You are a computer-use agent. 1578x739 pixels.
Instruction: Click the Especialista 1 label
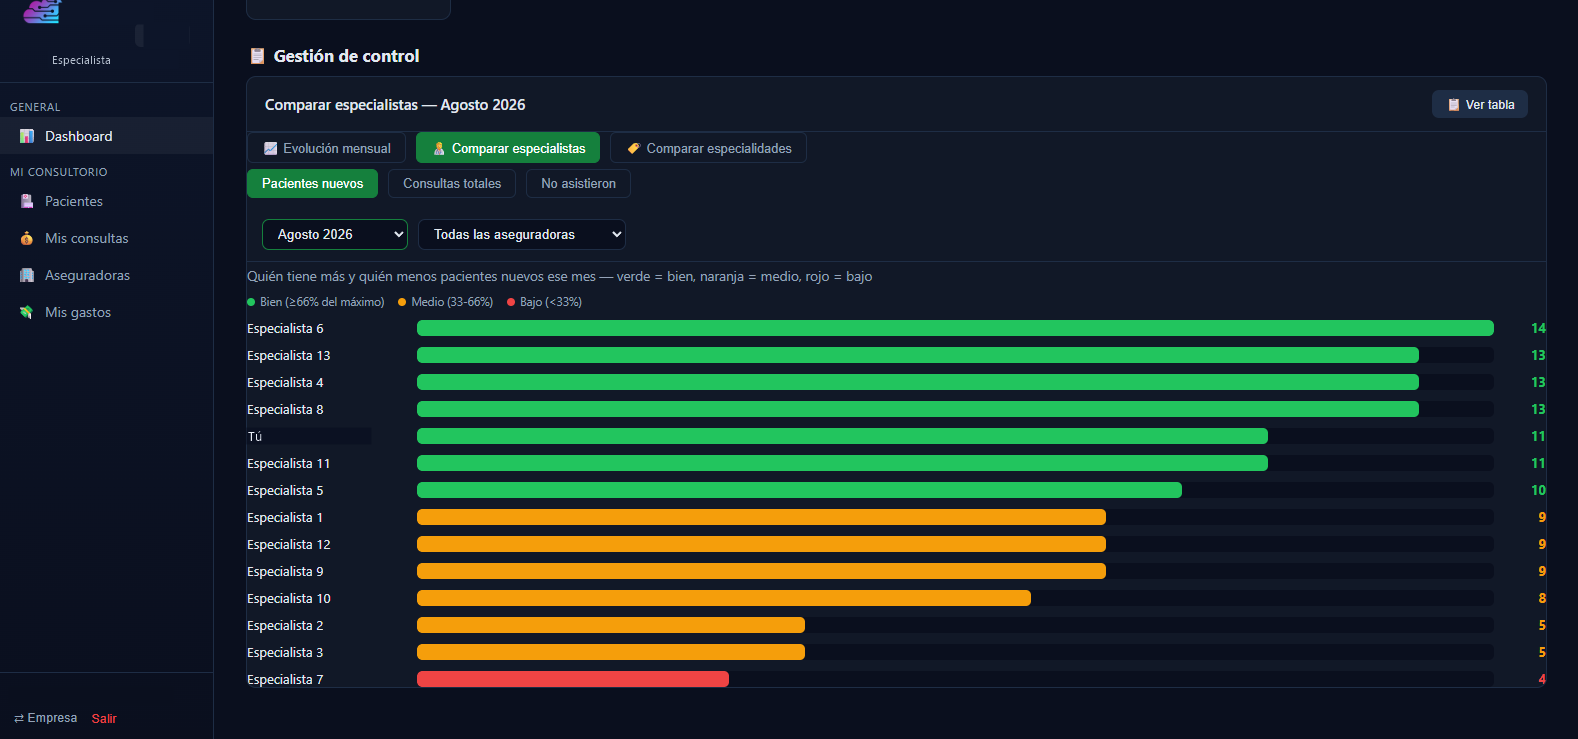pyautogui.click(x=285, y=517)
